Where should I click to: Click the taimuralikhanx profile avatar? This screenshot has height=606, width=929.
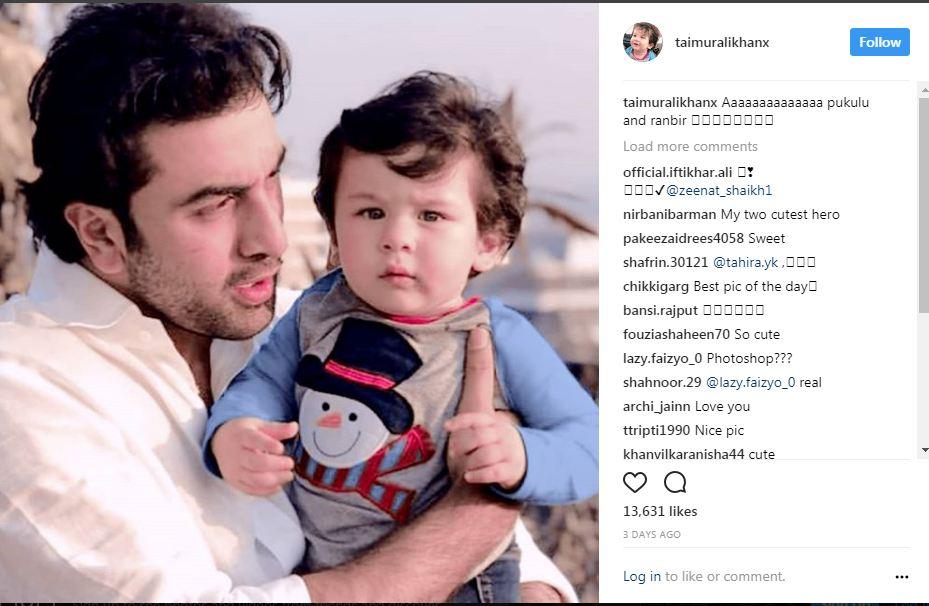click(642, 42)
